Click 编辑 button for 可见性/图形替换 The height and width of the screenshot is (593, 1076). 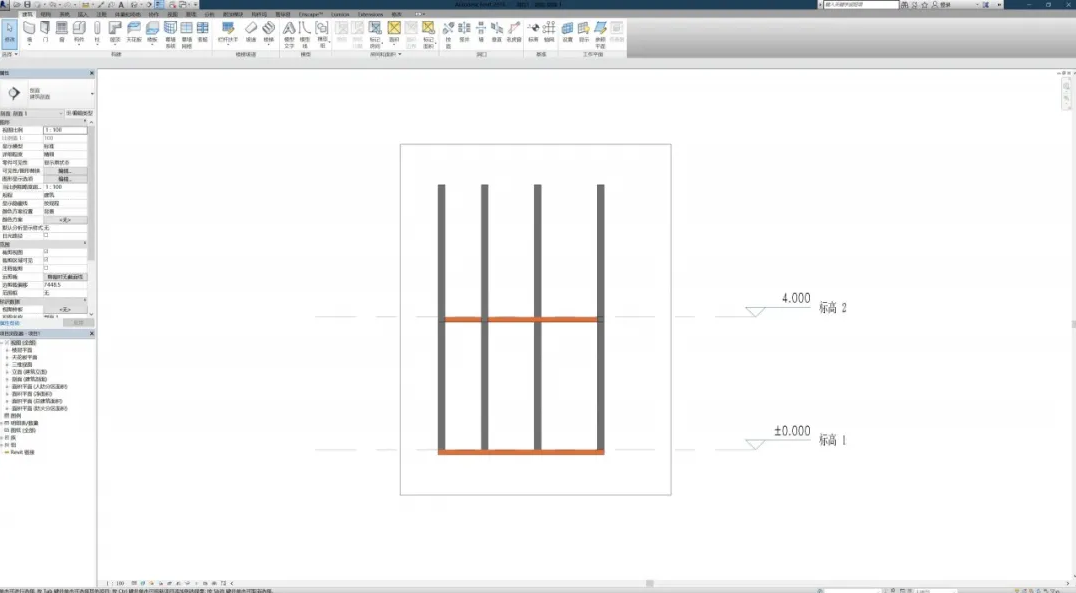(65, 171)
